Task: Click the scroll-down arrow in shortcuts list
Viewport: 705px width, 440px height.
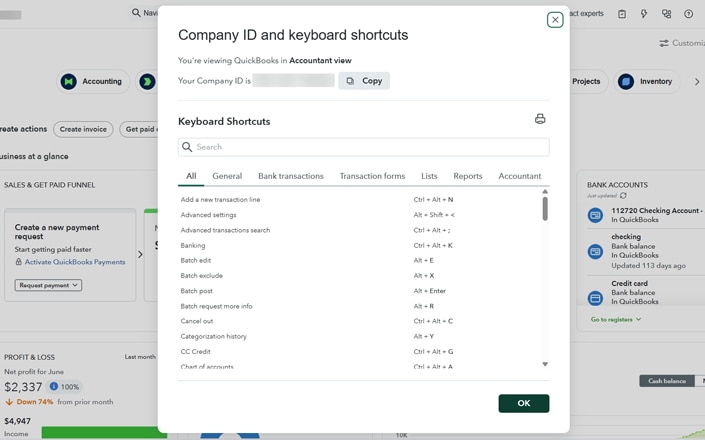Action: (x=545, y=364)
